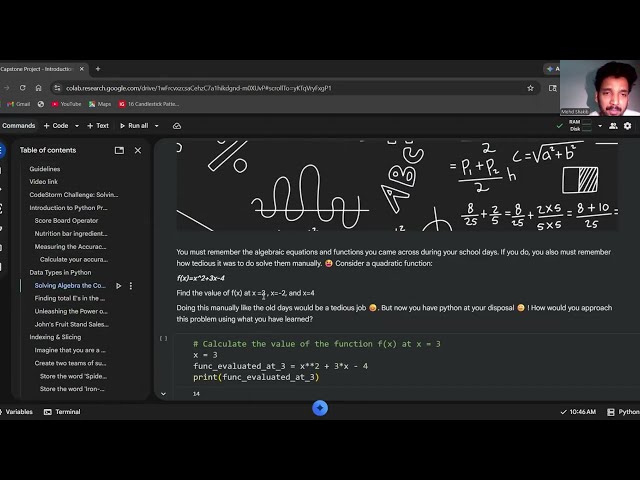This screenshot has height=480, width=640.
Task: Select Solving Algebra the Co... entry
Action: point(70,286)
